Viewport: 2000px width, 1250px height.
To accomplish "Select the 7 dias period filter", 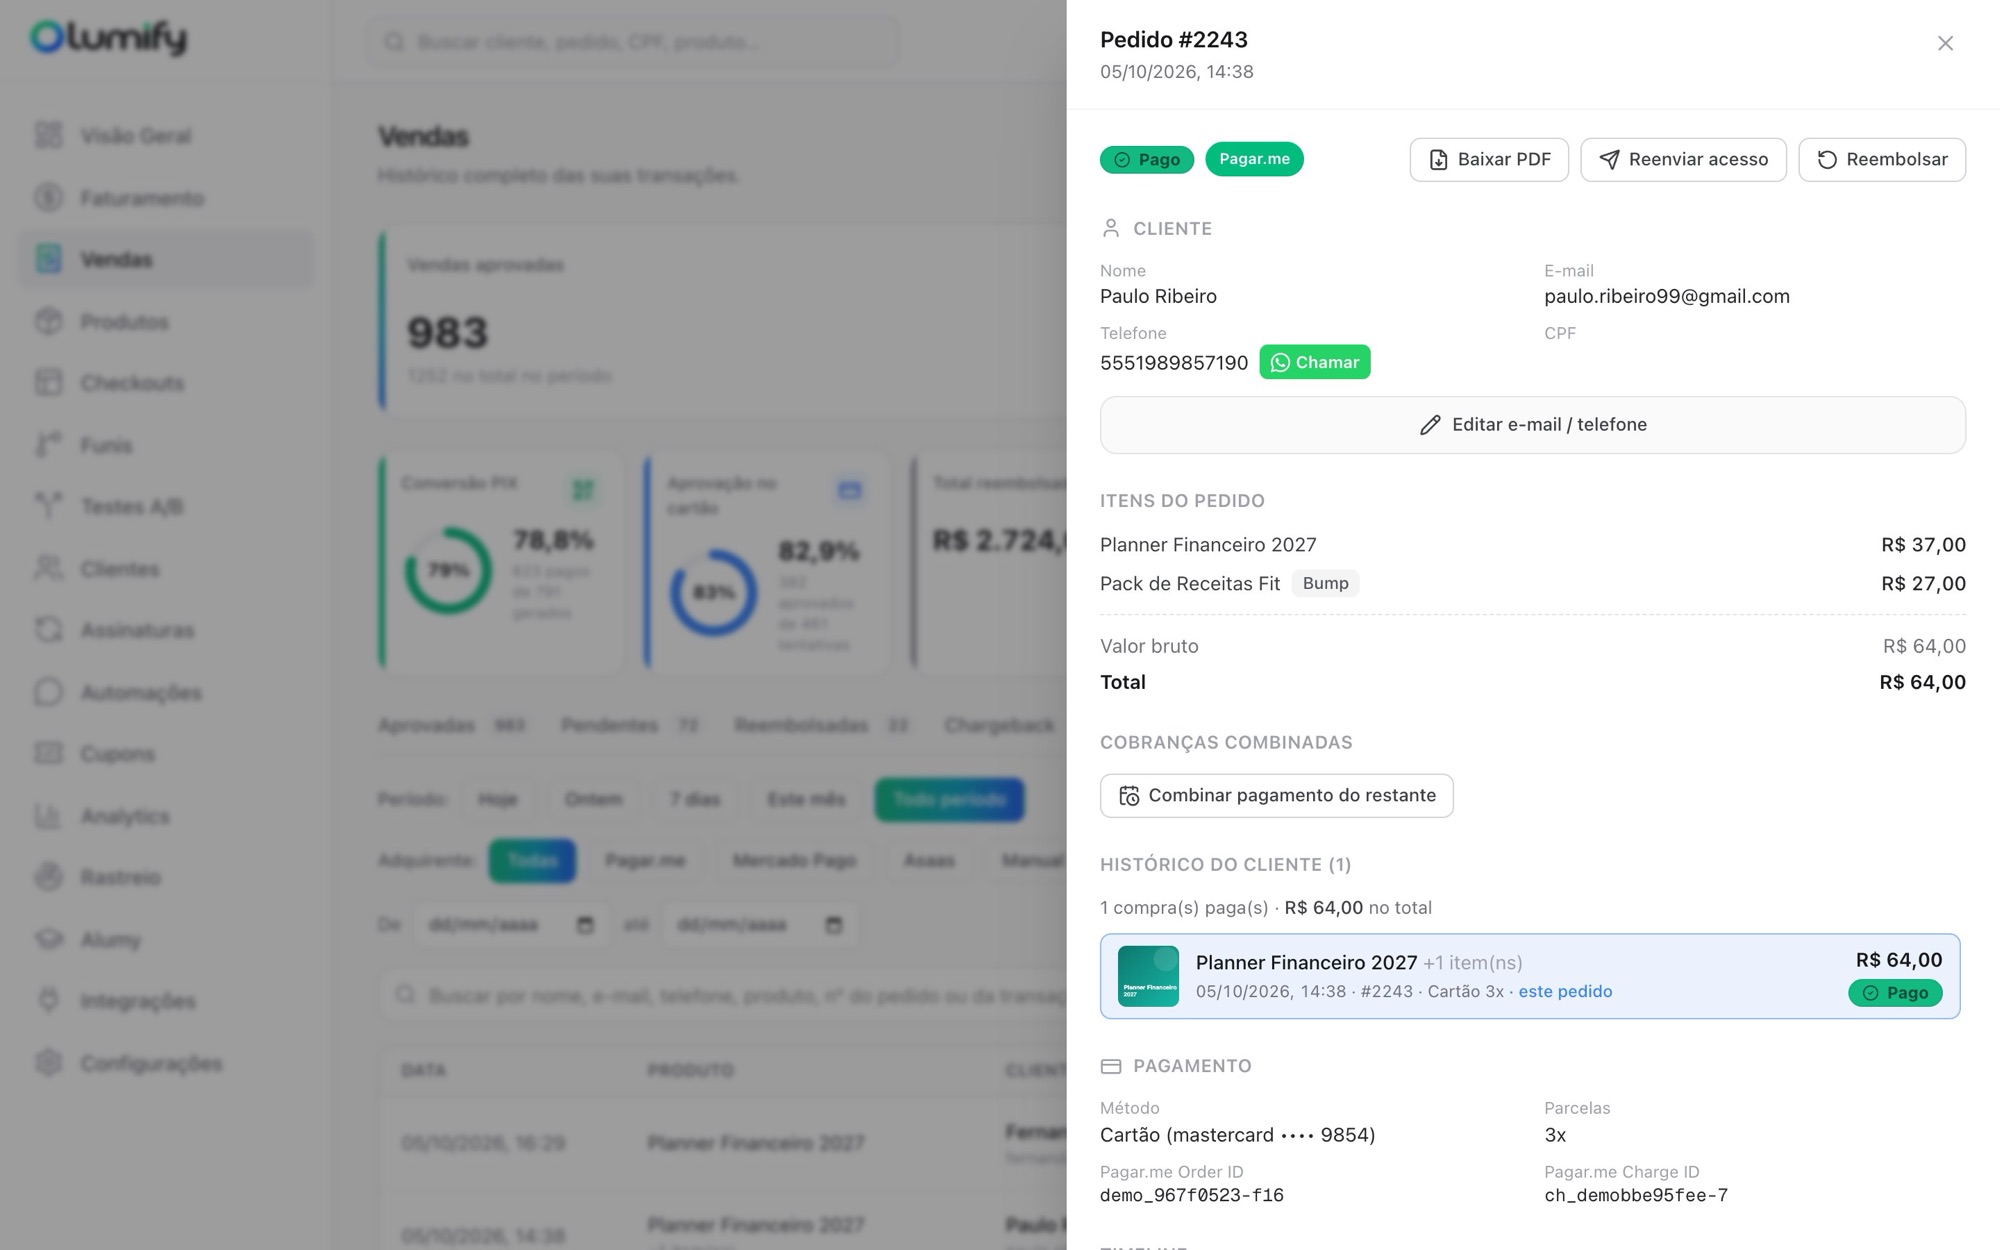I will point(695,800).
